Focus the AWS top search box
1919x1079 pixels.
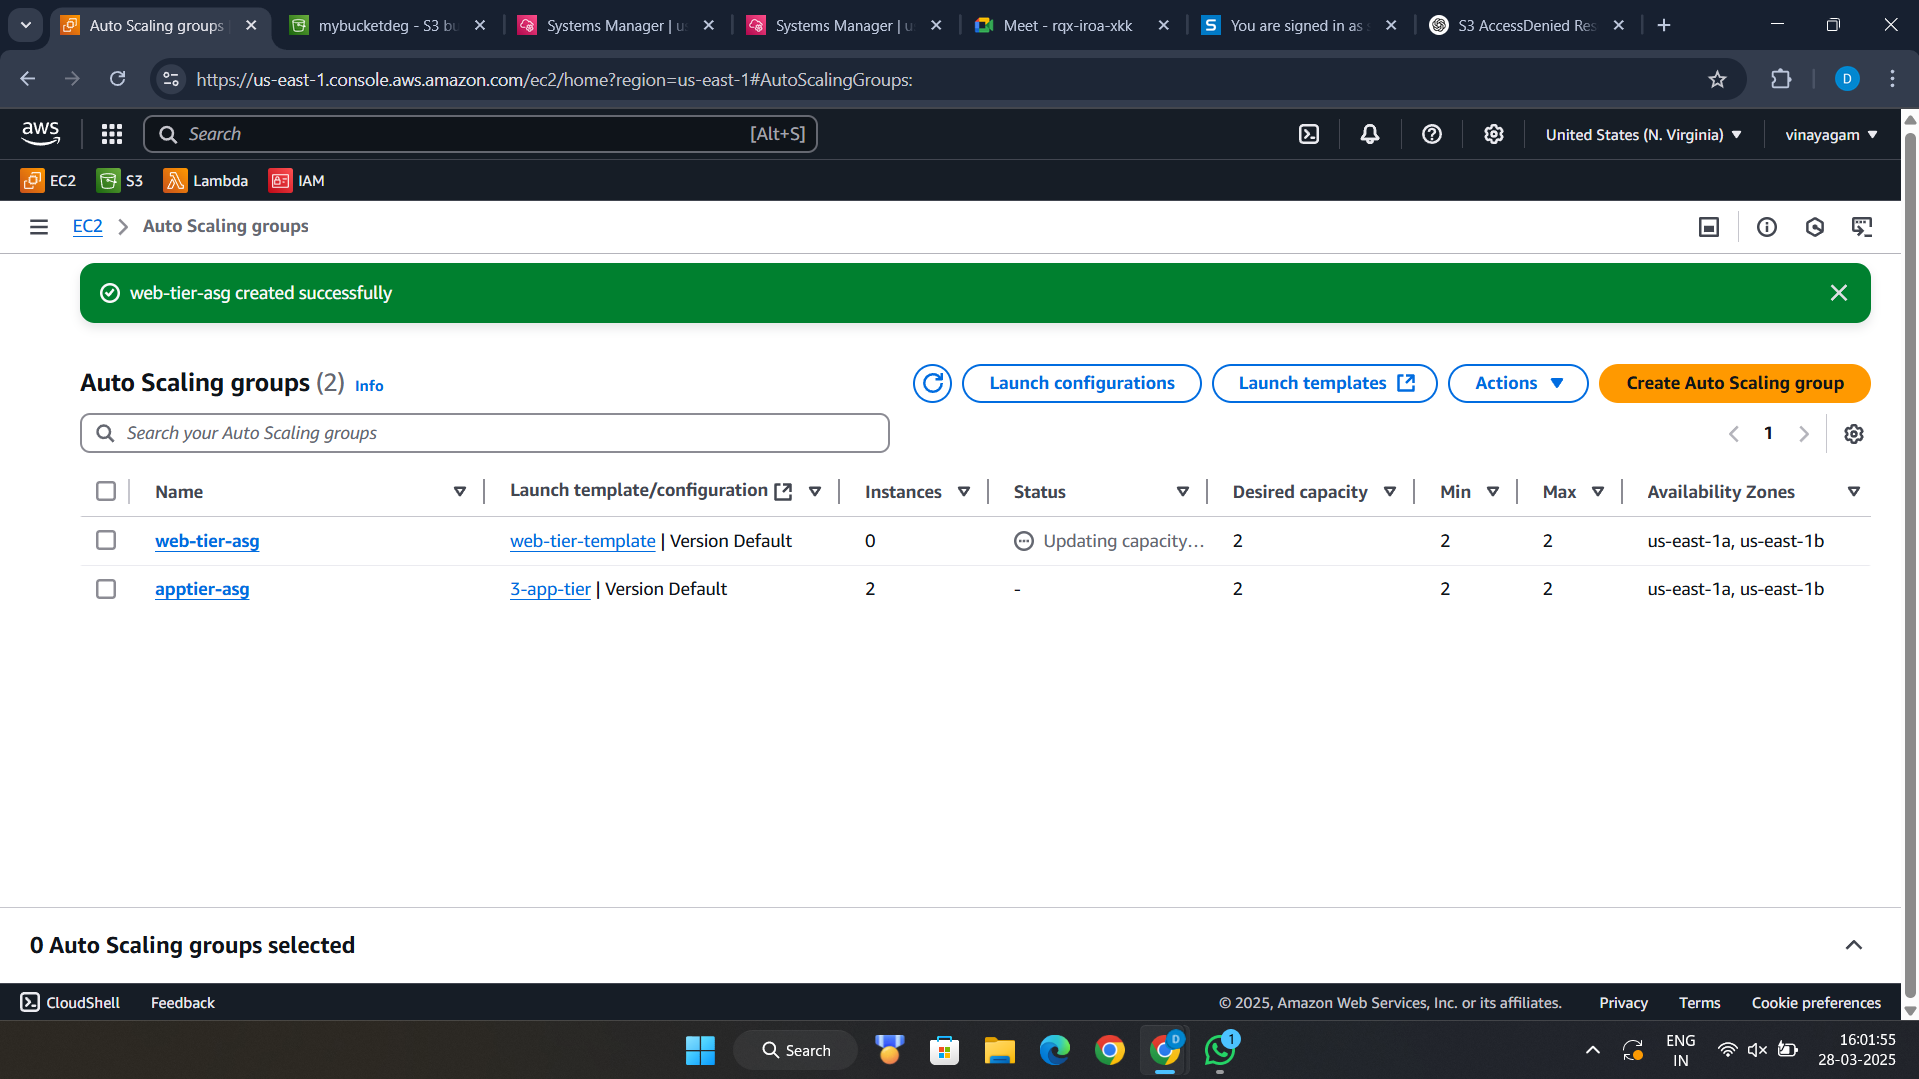click(x=480, y=134)
